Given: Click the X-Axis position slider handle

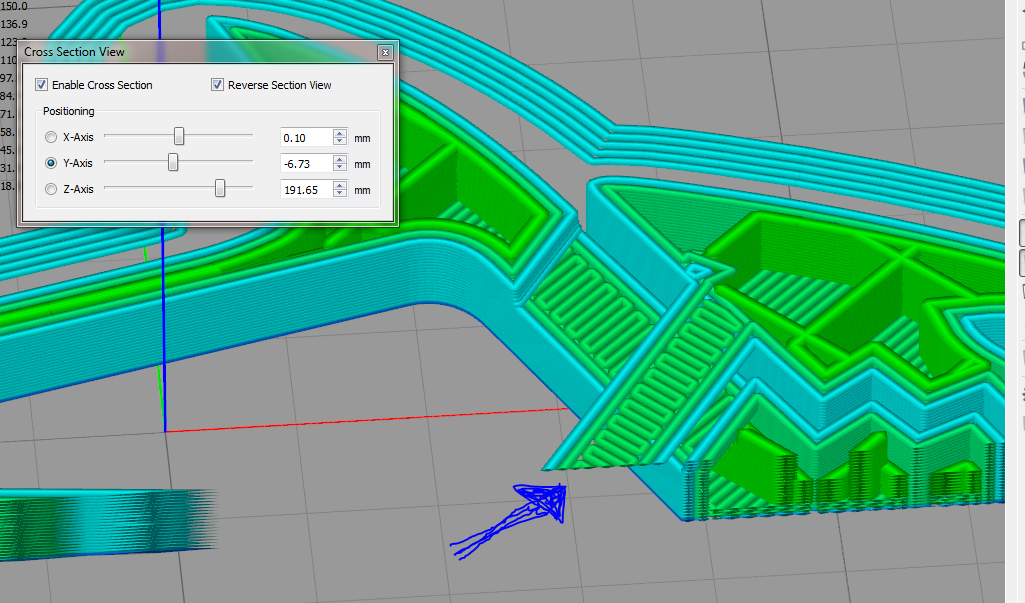Looking at the screenshot, I should pos(178,136).
